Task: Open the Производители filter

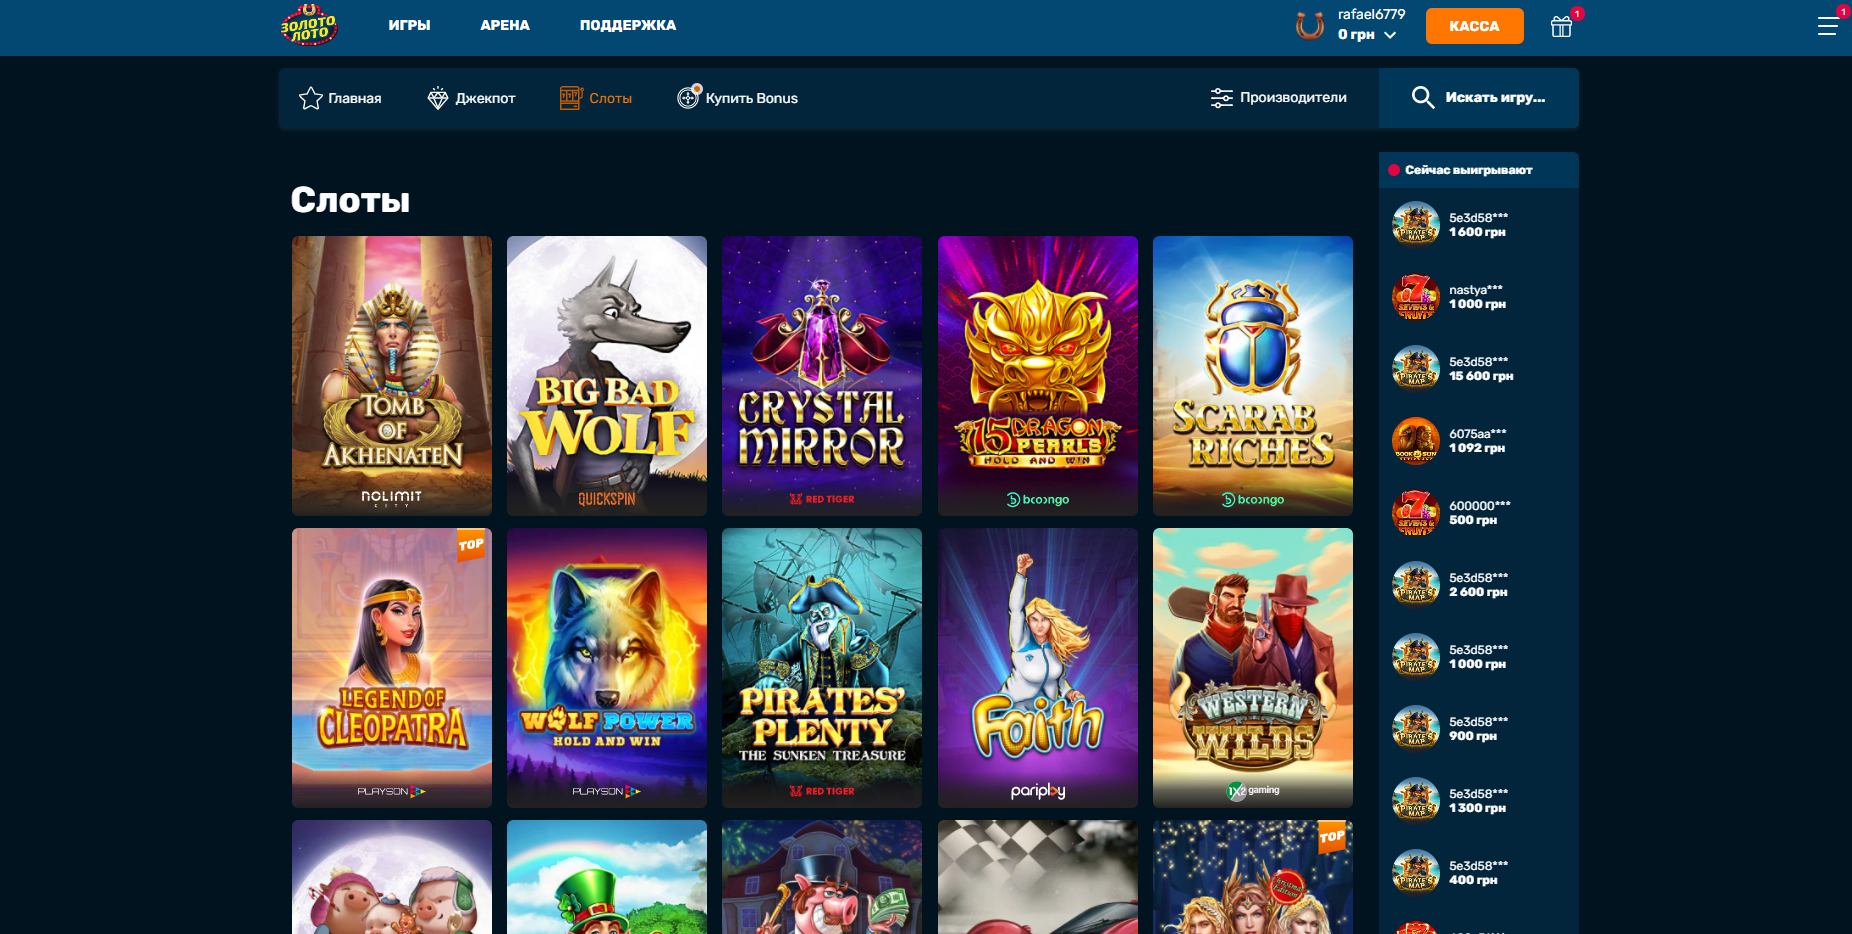Action: [1278, 98]
